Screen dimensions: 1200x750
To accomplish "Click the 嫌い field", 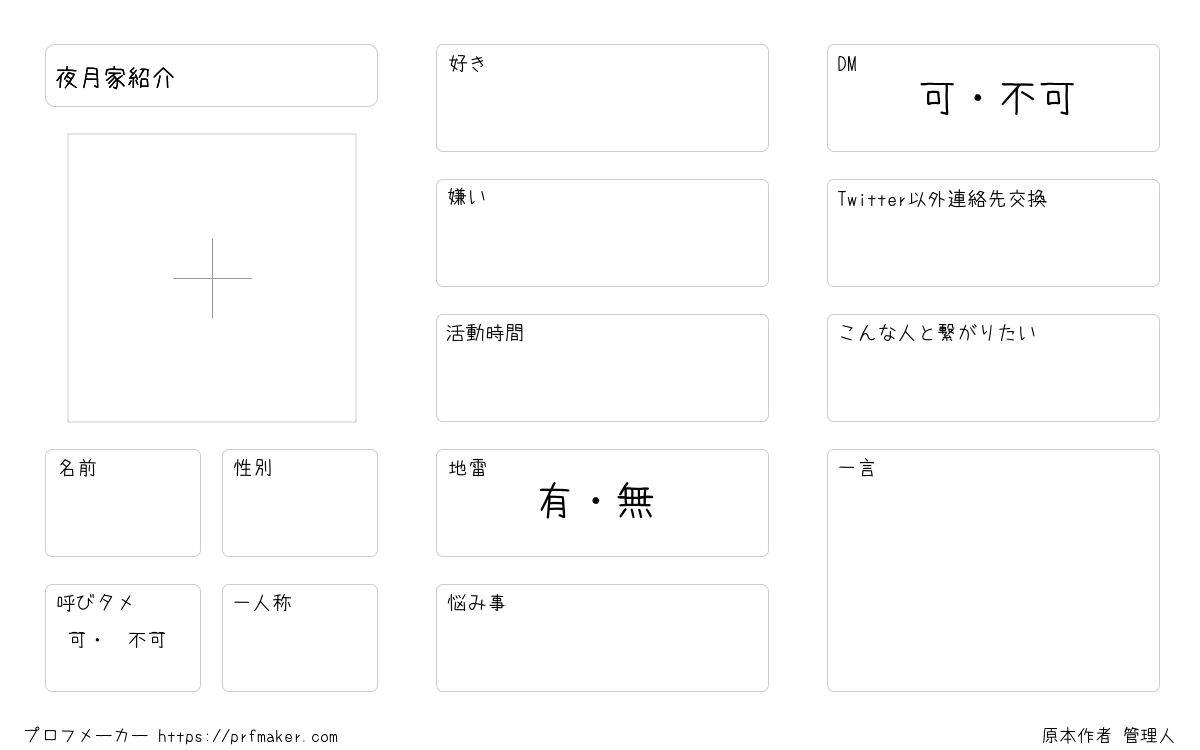I will tap(602, 233).
